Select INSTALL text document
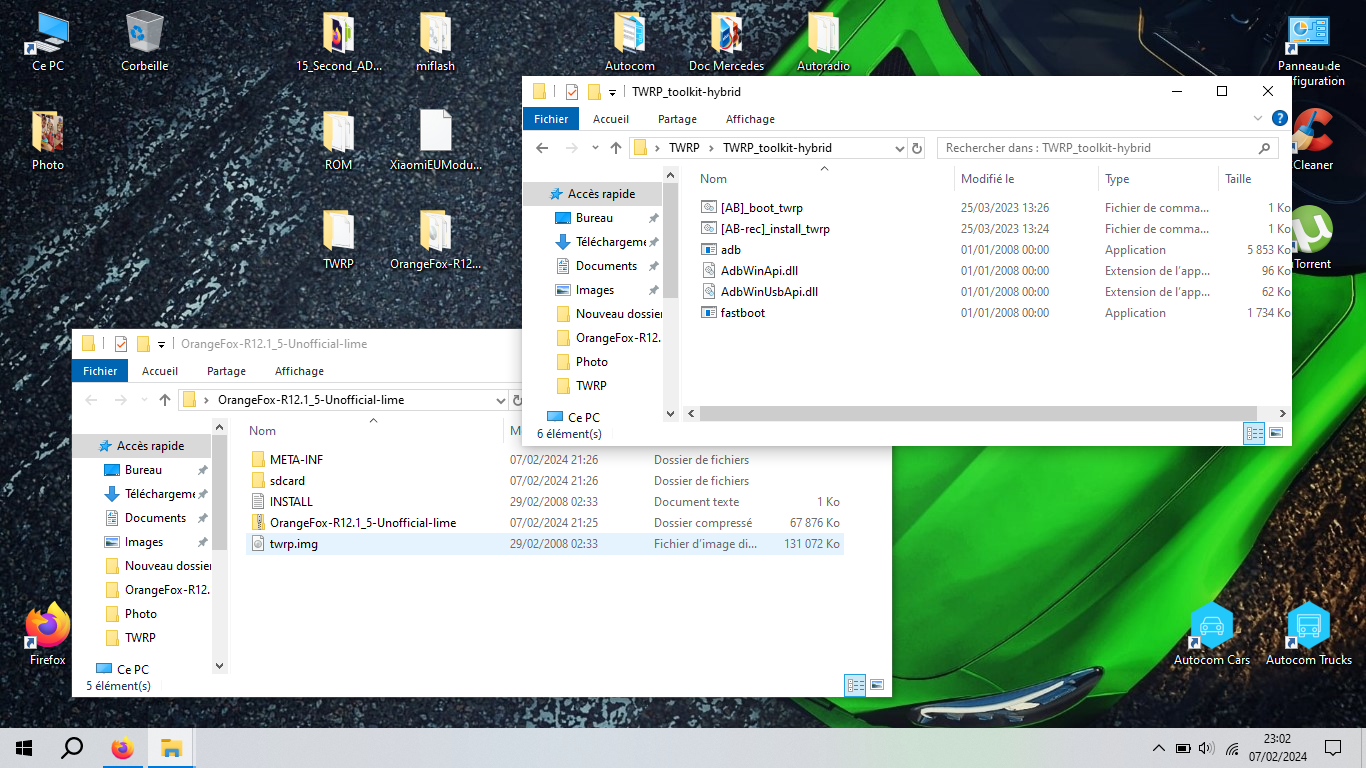This screenshot has height=768, width=1366. pos(291,502)
